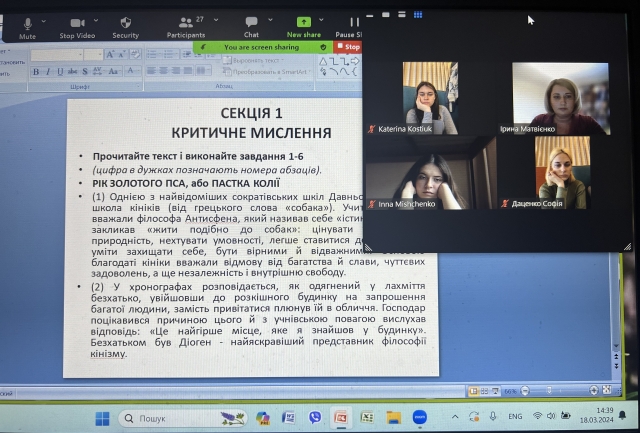640x433 pixels.
Task: Clear formatting with eraser icon
Action: point(135,54)
